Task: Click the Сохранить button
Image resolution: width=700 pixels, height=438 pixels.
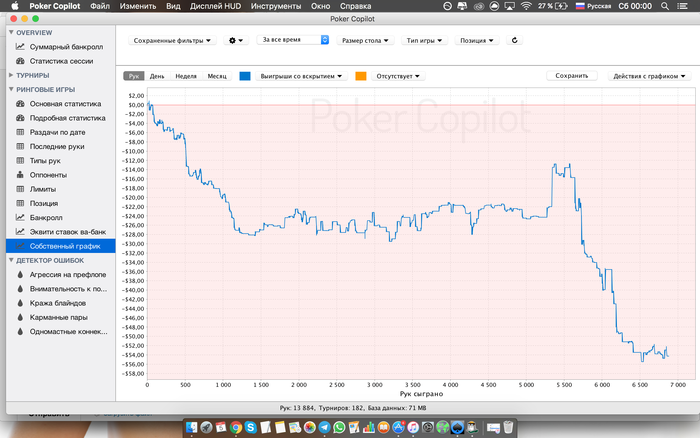Action: point(572,75)
